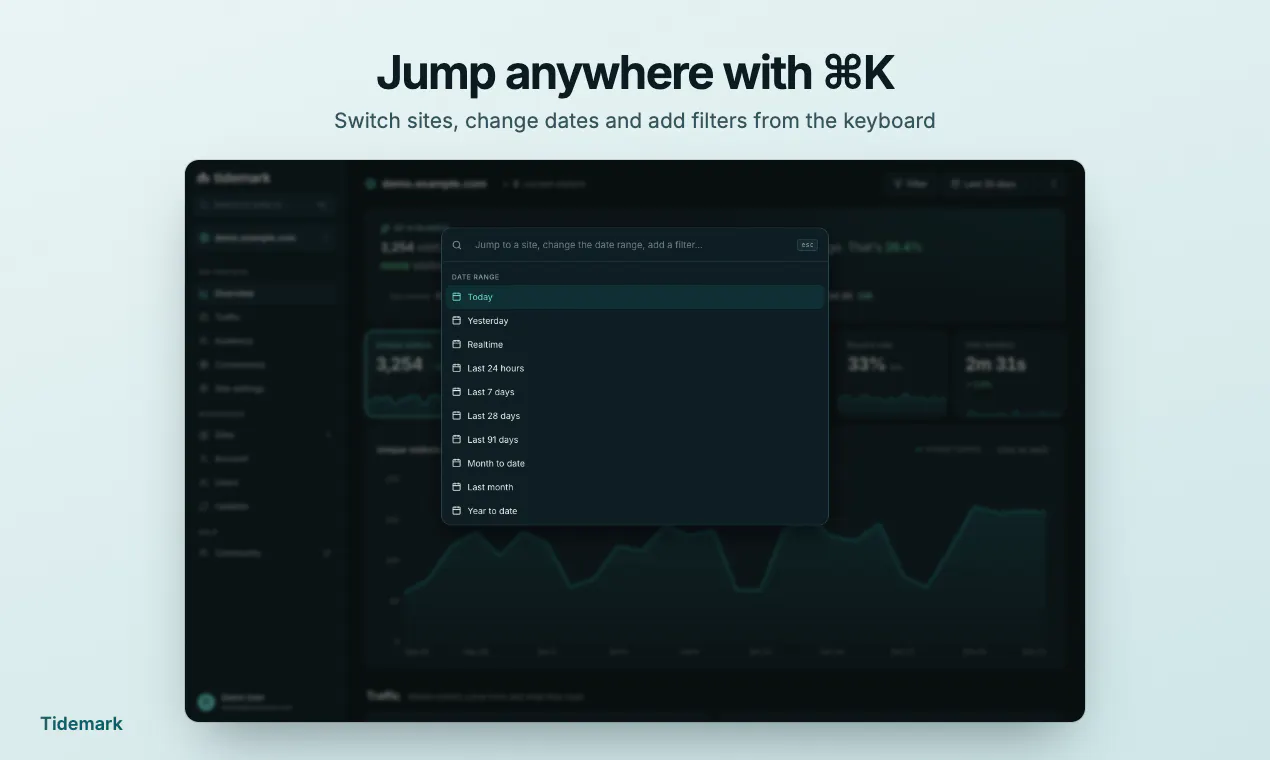Click the calendar icon beside Yesterday
Viewport: 1270px width, 760px height.
pyautogui.click(x=457, y=321)
